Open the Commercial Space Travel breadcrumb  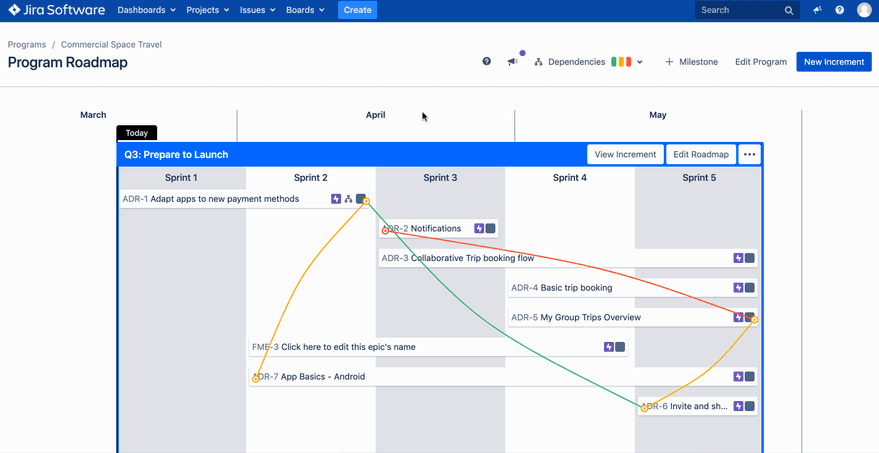tap(111, 44)
